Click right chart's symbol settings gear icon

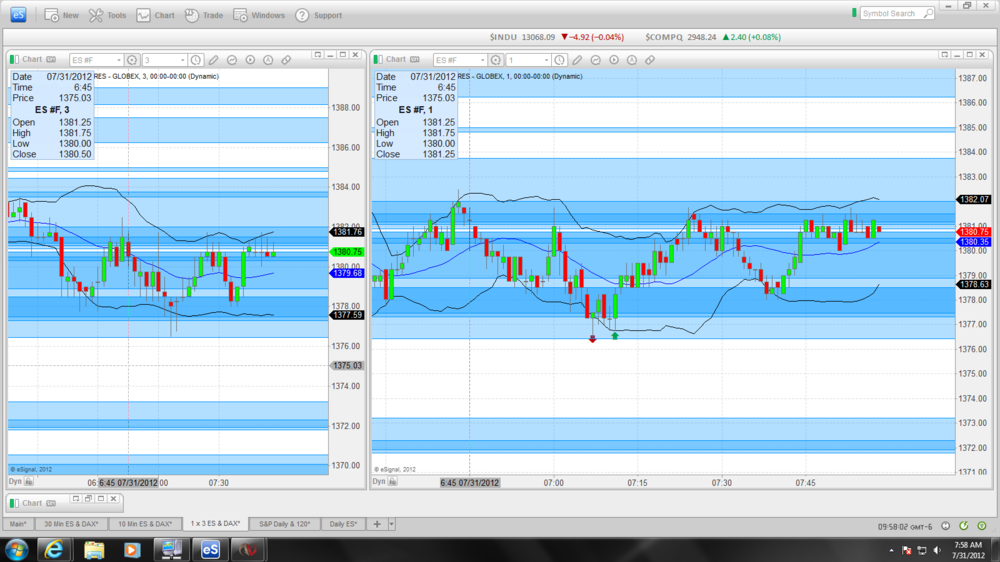(x=496, y=60)
